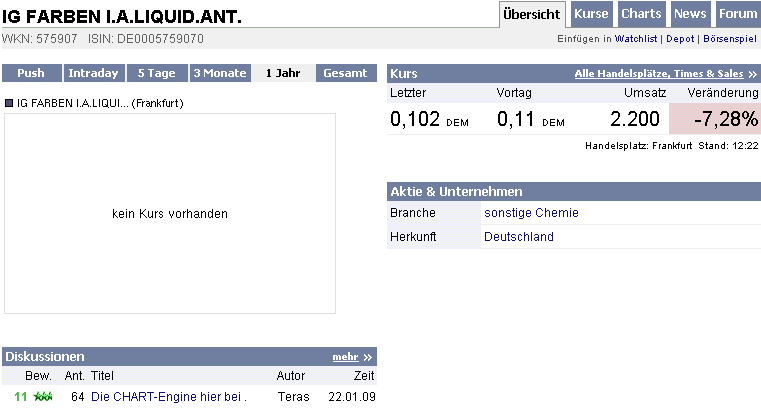Click the green star rating icon
Viewport: 761px width, 408px height.
pos(43,397)
